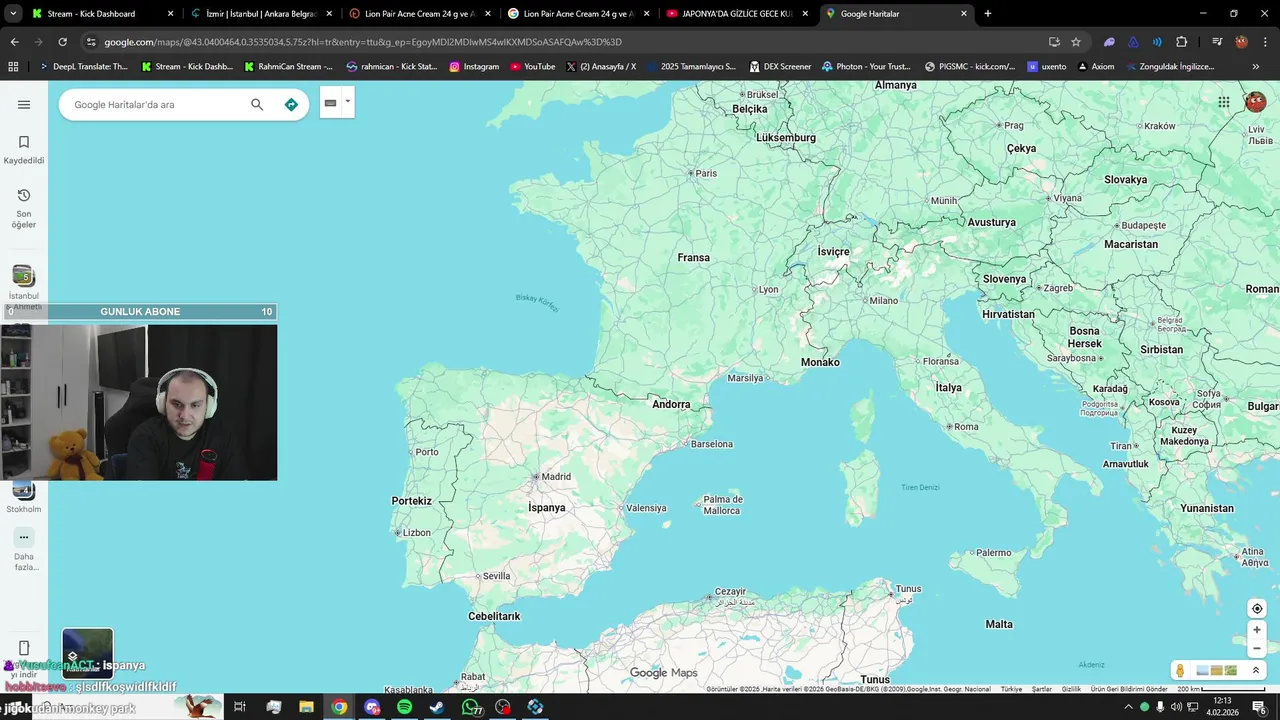Screen dimensions: 1280x720
Task: Open the volume control in system tray
Action: tap(1176, 707)
